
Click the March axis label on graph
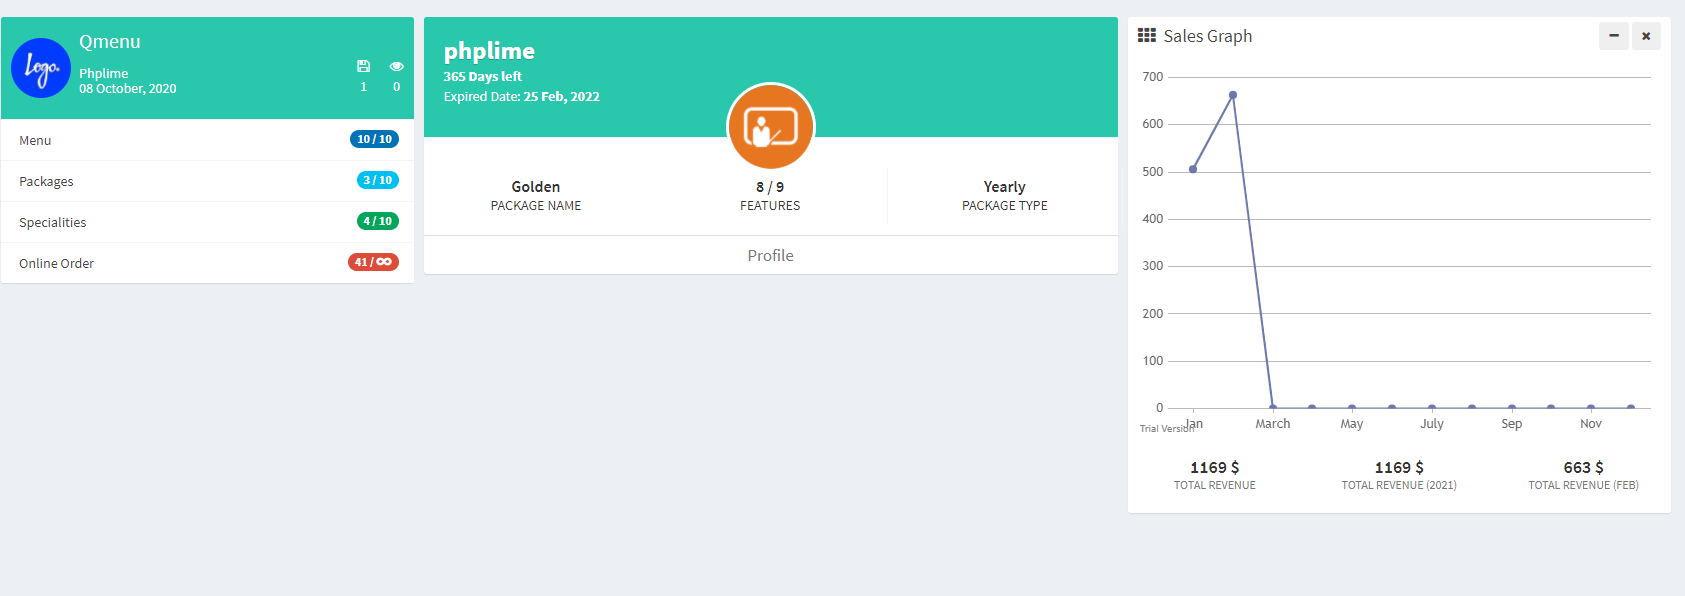coord(1273,424)
